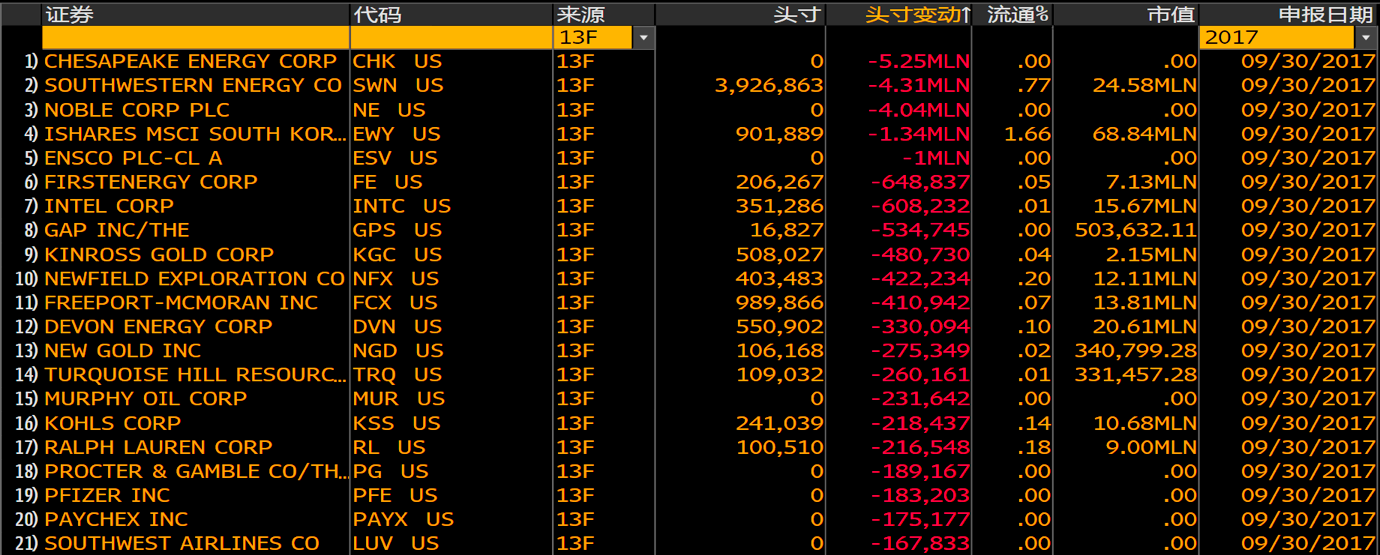Screen dimensions: 1380x555
Task: Select FIRSTENERGY CORP security
Action: 151,182
